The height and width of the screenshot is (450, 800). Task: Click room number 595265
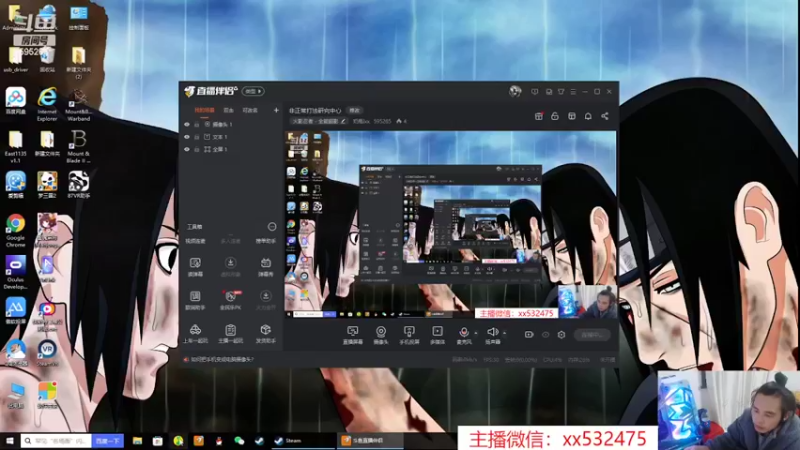click(382, 121)
